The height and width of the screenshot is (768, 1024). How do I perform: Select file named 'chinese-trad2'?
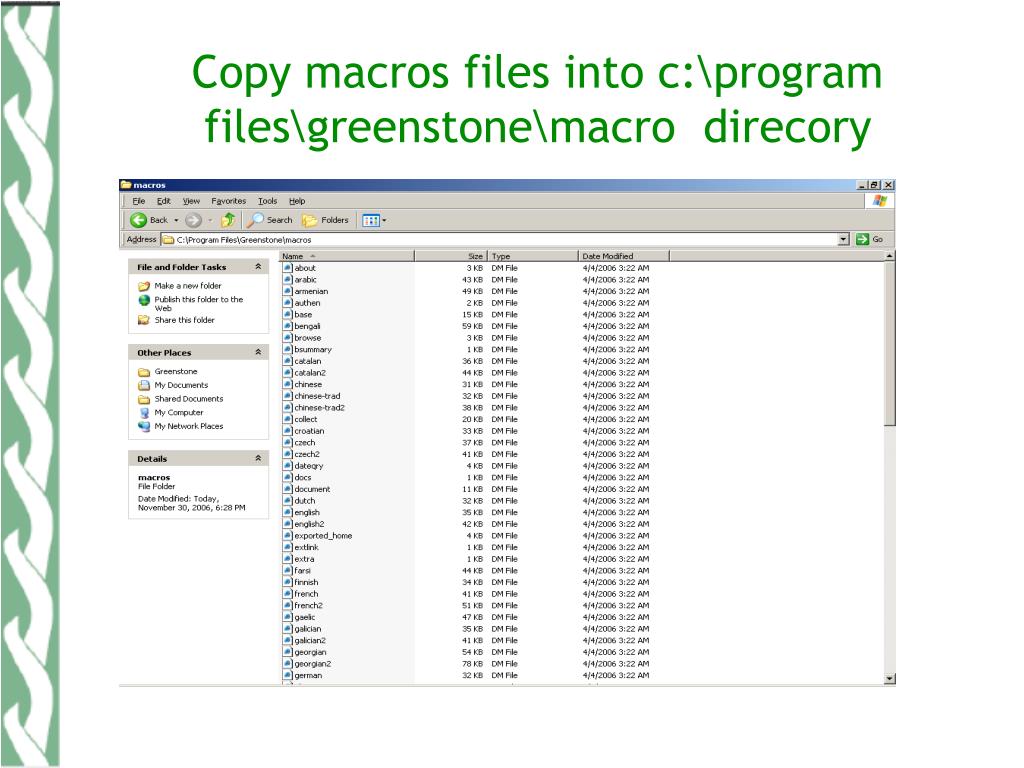(319, 408)
